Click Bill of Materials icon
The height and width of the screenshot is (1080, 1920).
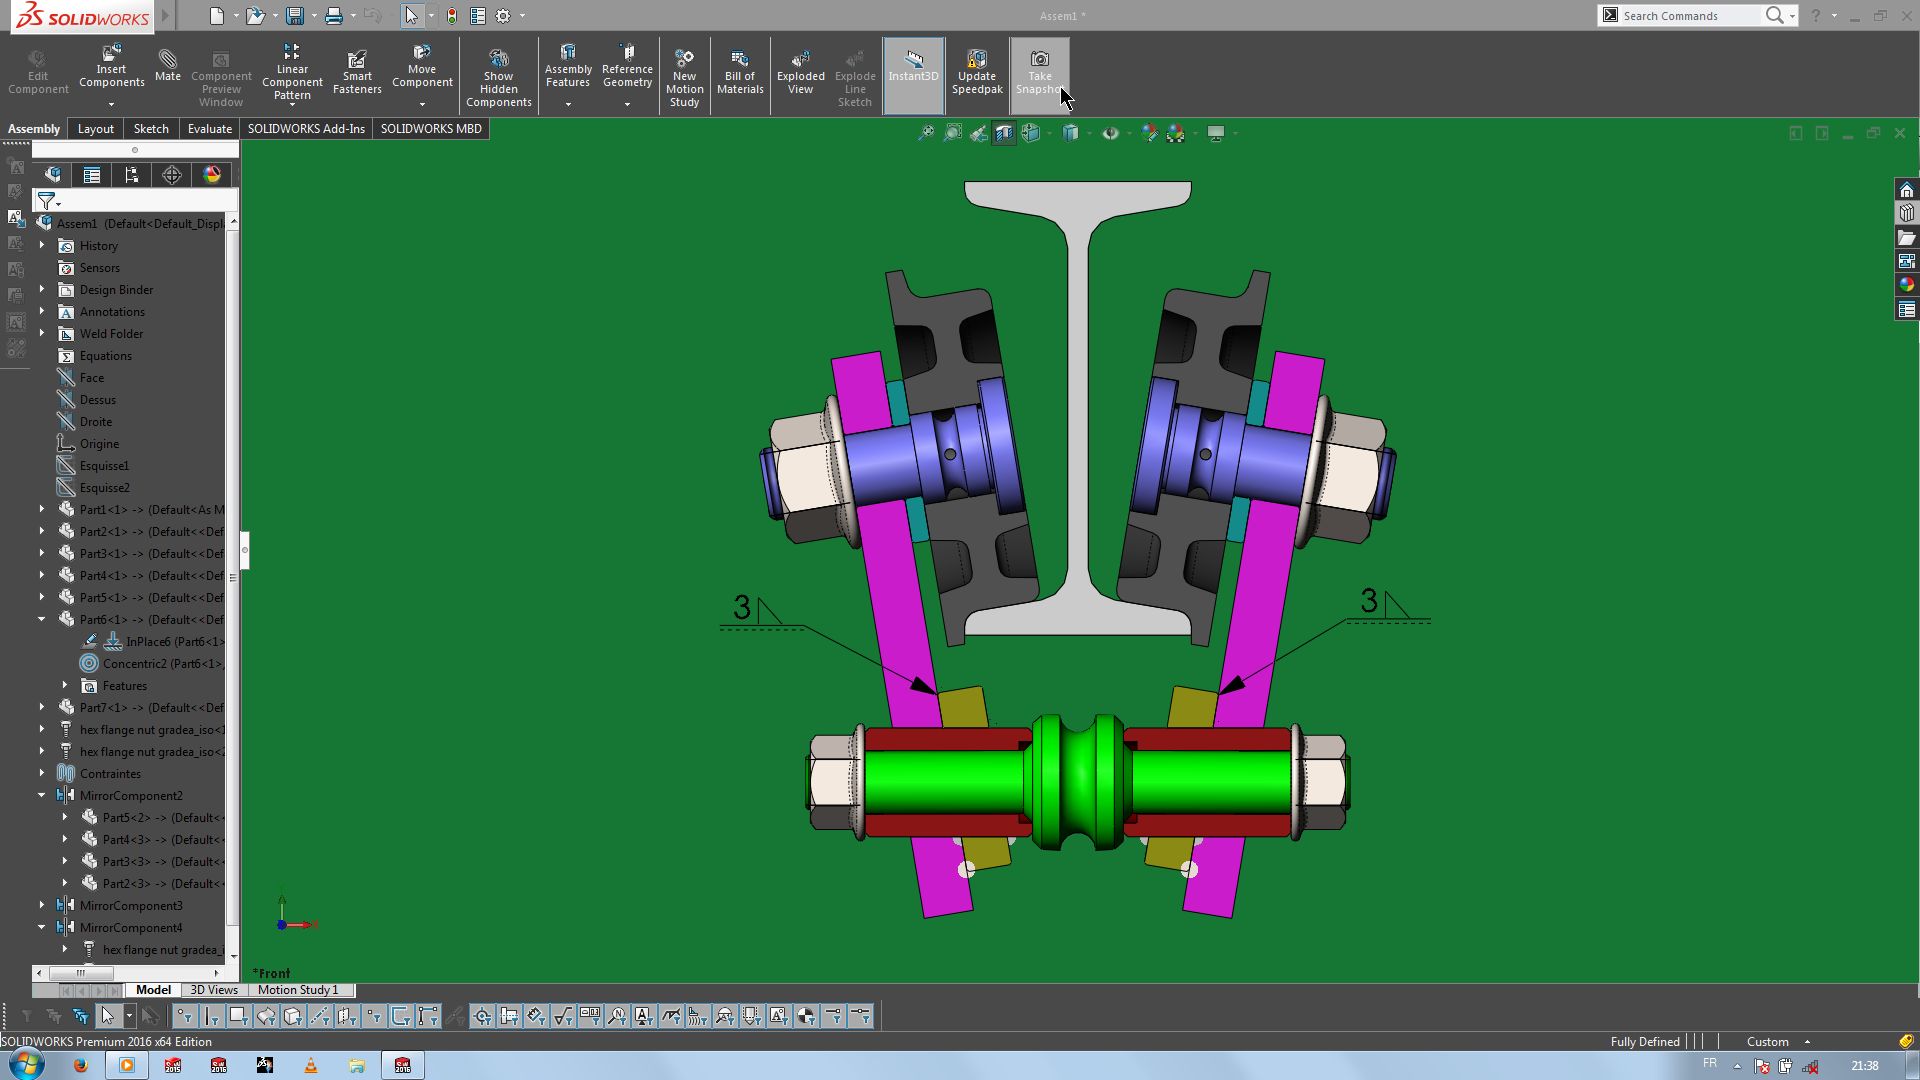tap(740, 72)
